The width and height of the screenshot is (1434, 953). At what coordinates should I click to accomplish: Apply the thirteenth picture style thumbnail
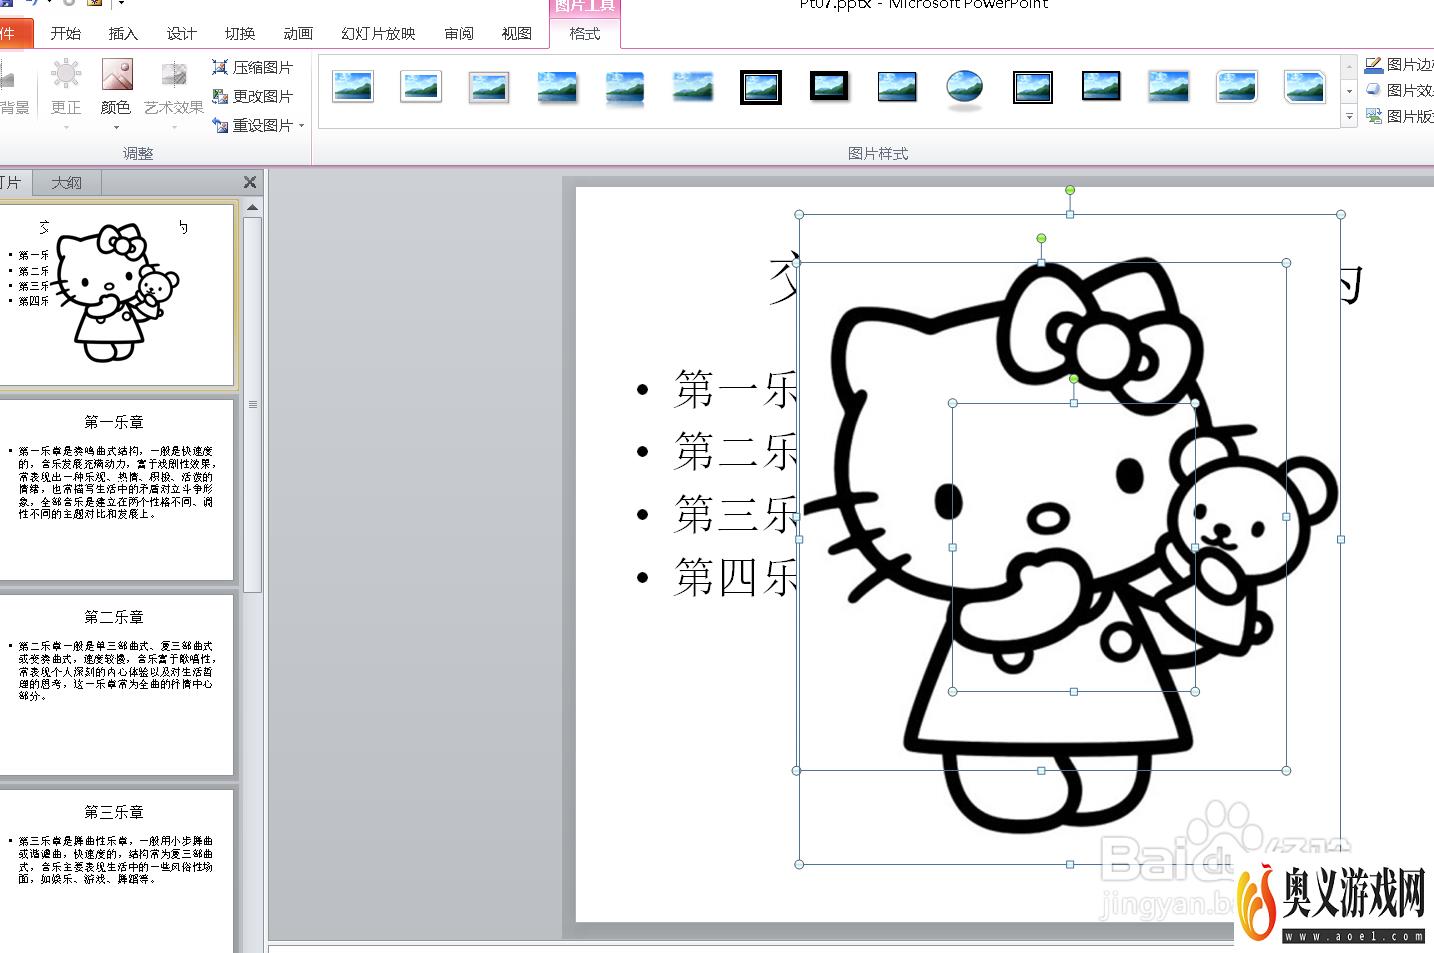tap(1169, 87)
